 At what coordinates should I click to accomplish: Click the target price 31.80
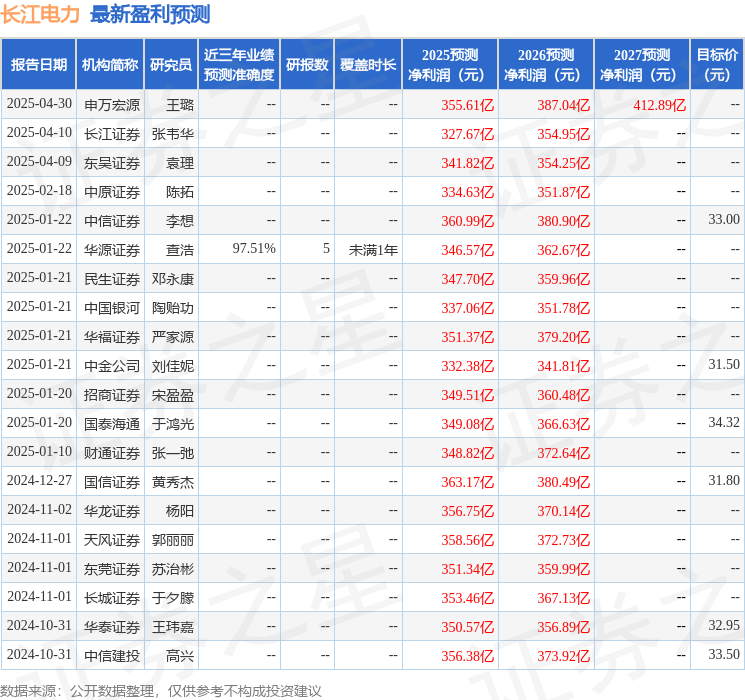pyautogui.click(x=724, y=480)
